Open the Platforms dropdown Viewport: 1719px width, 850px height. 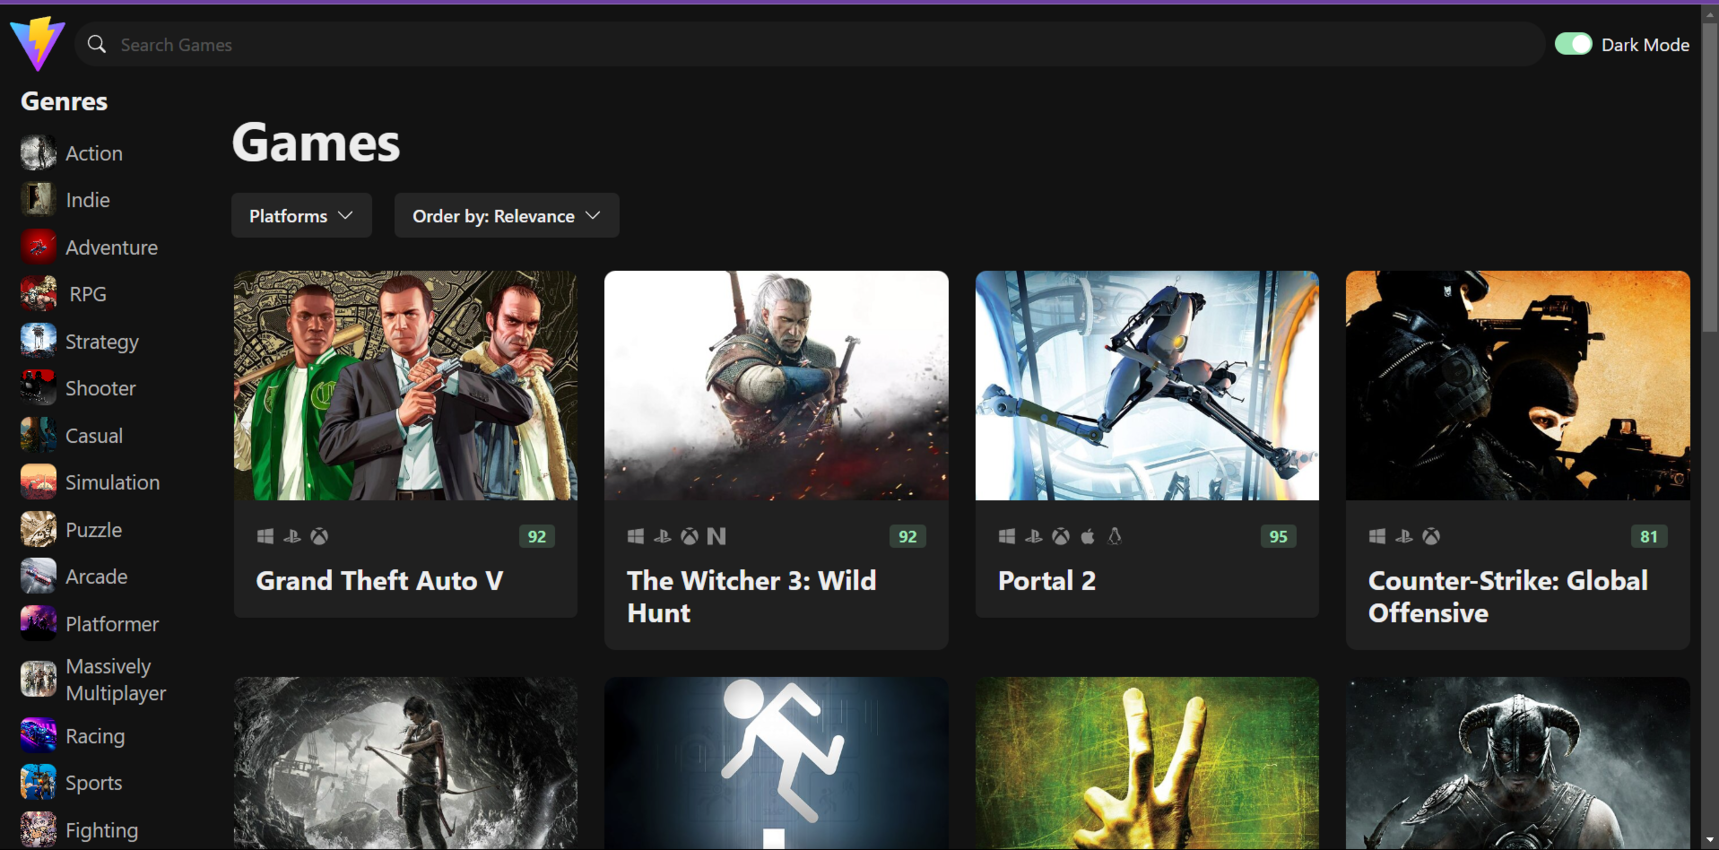pos(301,216)
